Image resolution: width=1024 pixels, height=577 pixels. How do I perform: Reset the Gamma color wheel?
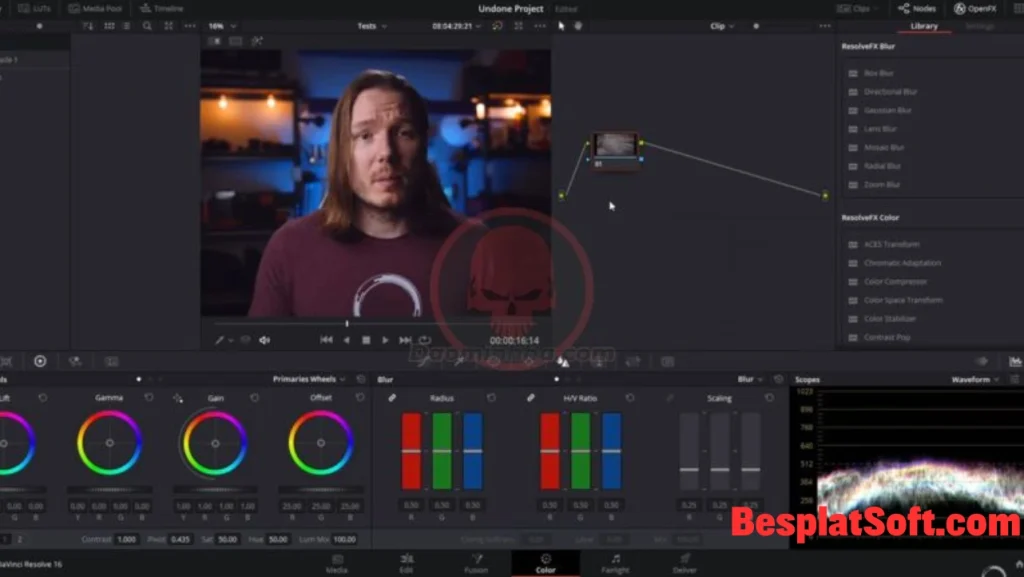pos(149,398)
